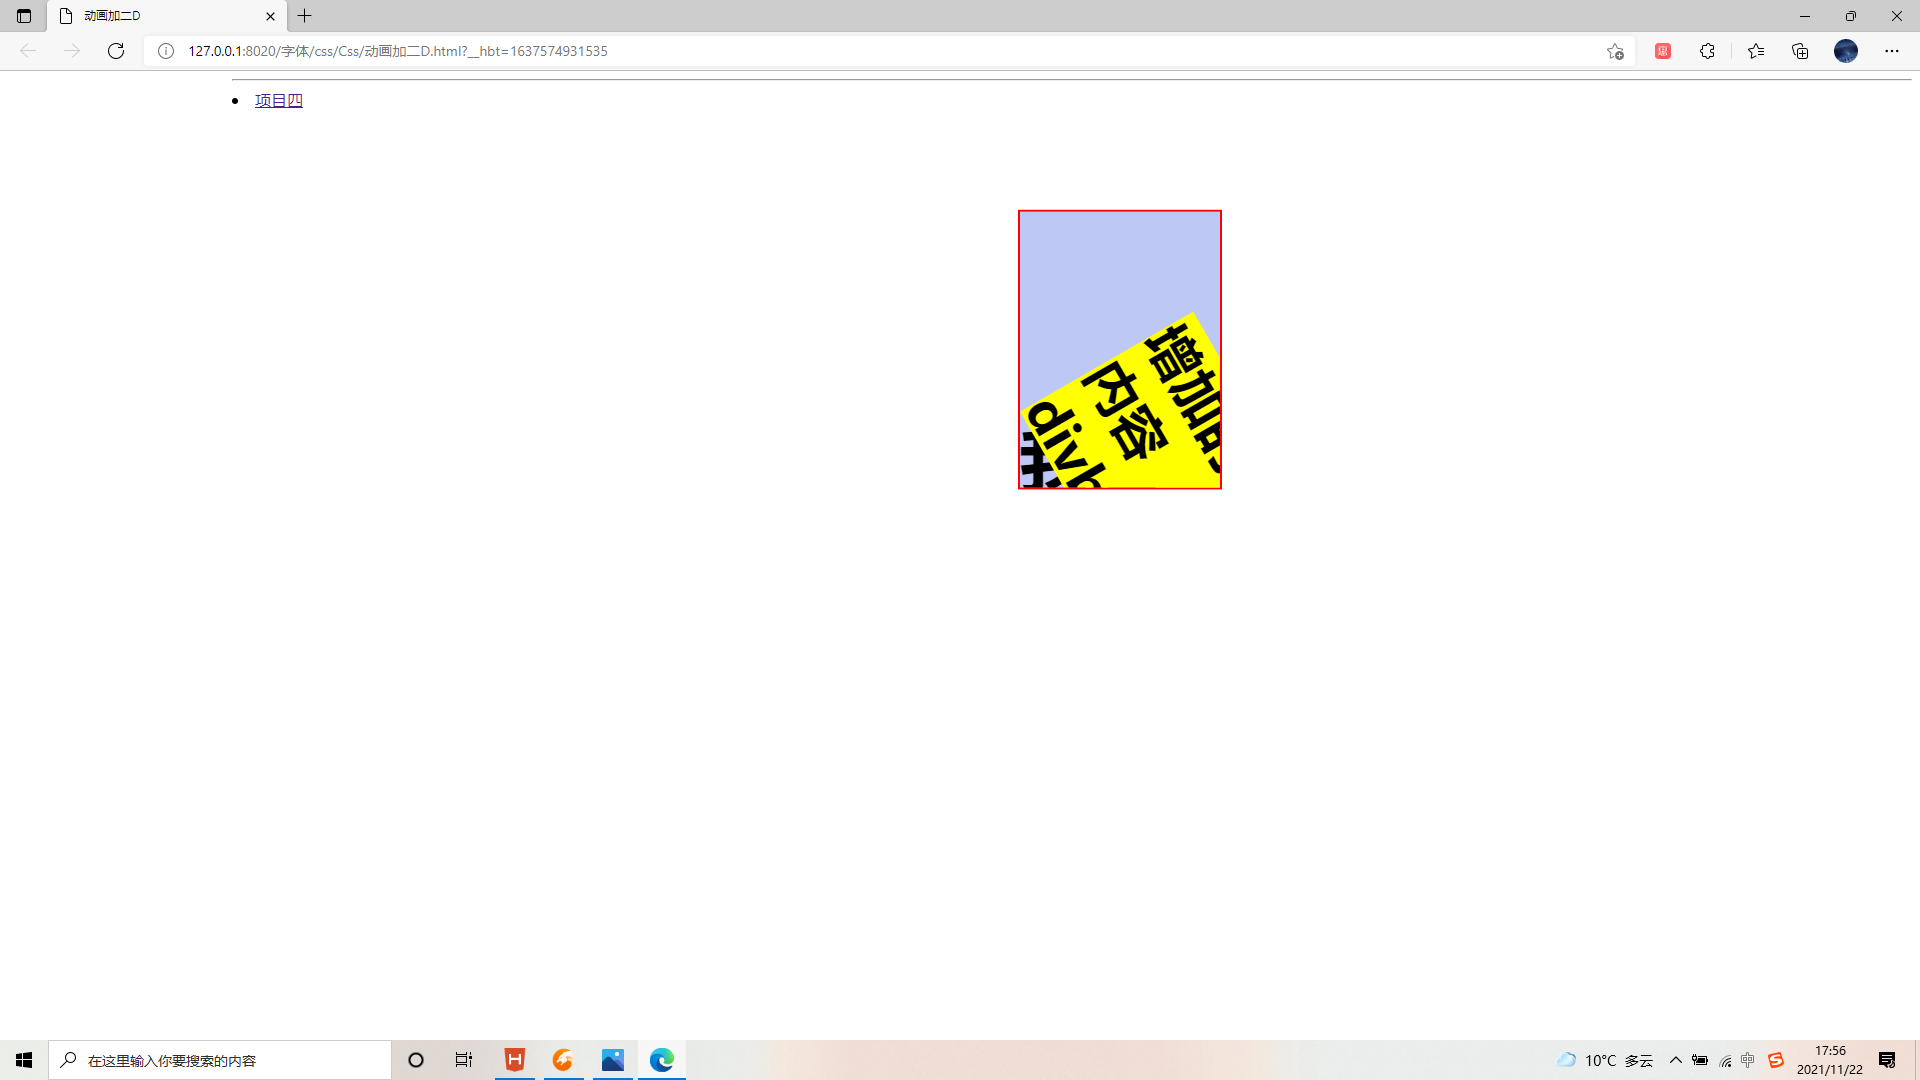Toggle the Chinese/English input mode 中 icon
Image resolution: width=1920 pixels, height=1080 pixels.
point(1747,1060)
